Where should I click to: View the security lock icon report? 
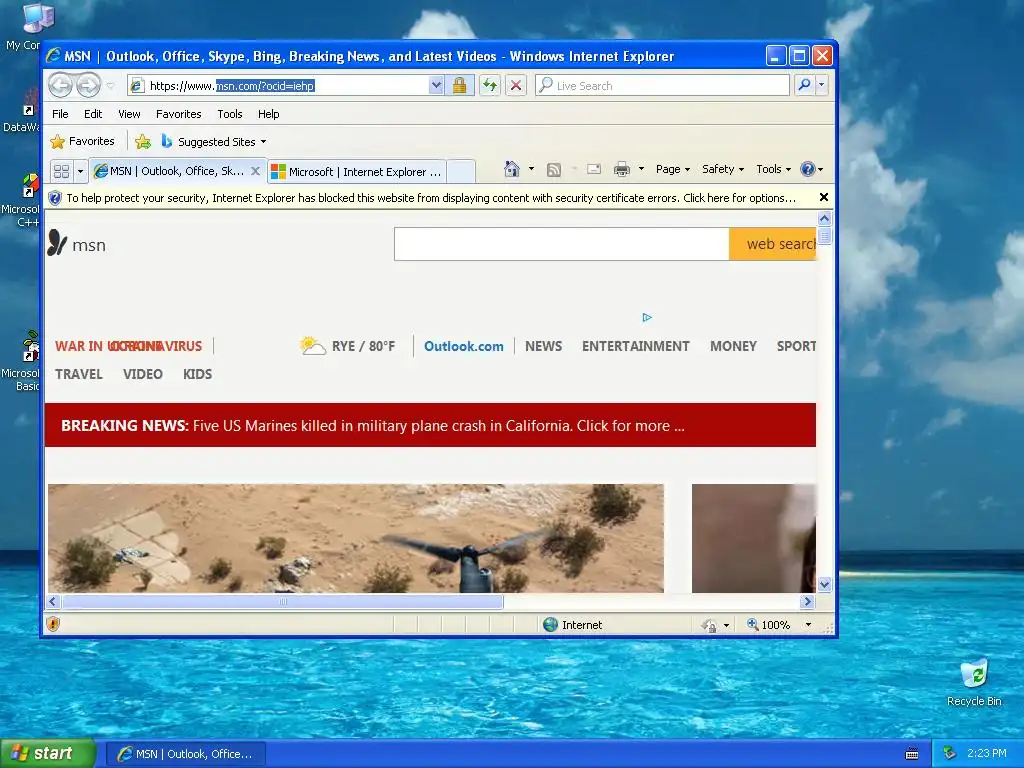[x=460, y=86]
